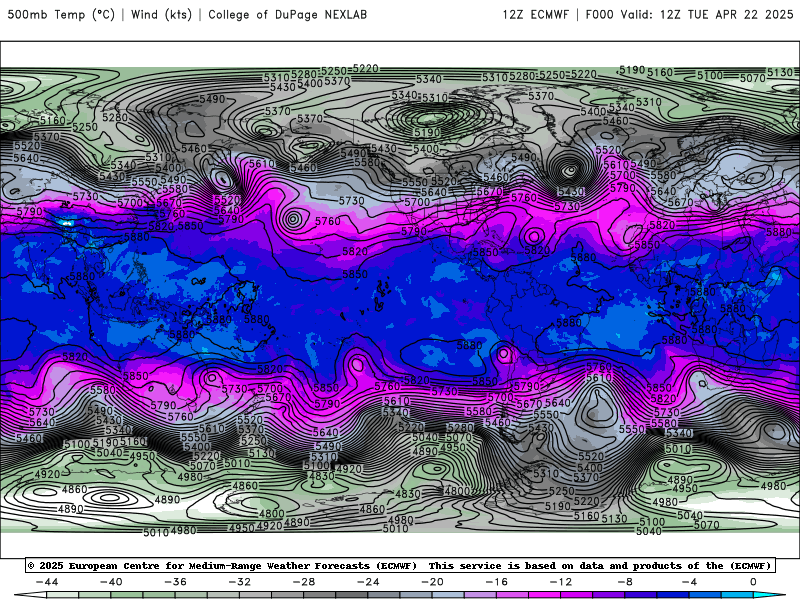Click the -32 colorbar label

pyautogui.click(x=239, y=582)
